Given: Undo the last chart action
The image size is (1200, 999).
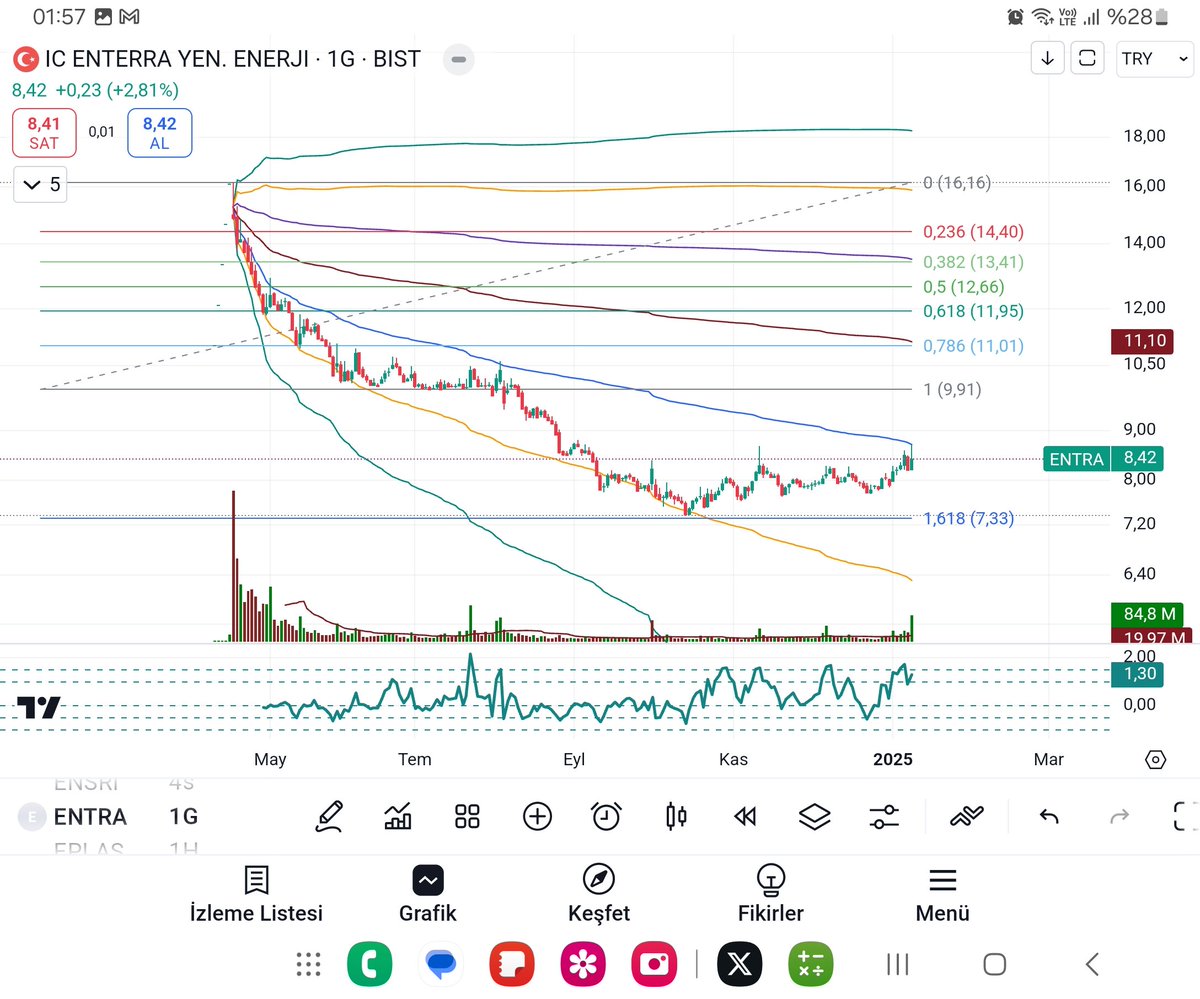Looking at the screenshot, I should (1048, 816).
